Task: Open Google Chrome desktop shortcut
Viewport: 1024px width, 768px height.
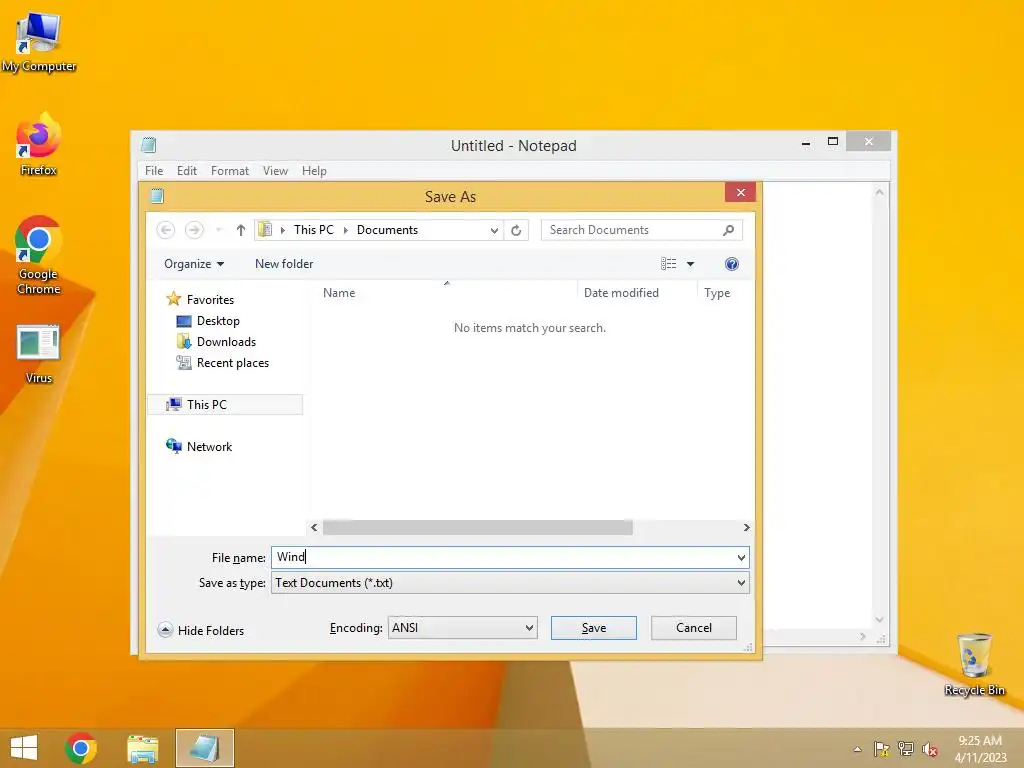Action: pos(39,255)
